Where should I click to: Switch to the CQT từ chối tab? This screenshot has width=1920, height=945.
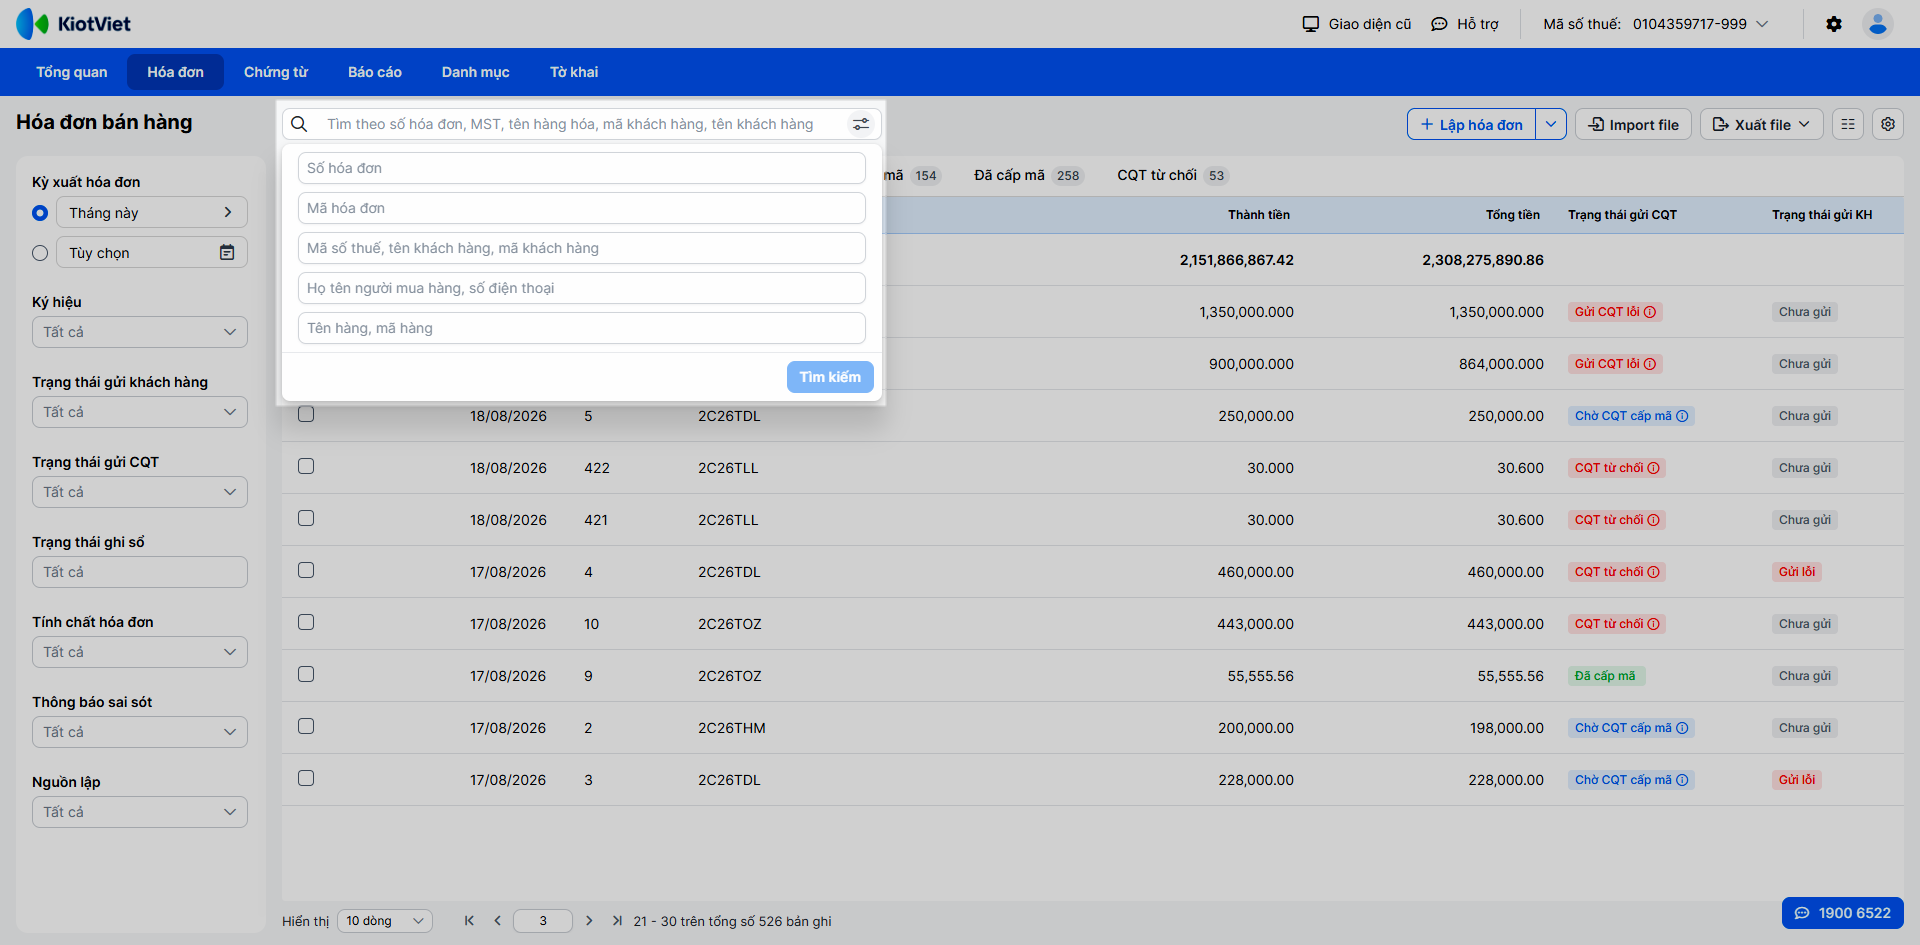[x=1172, y=175]
